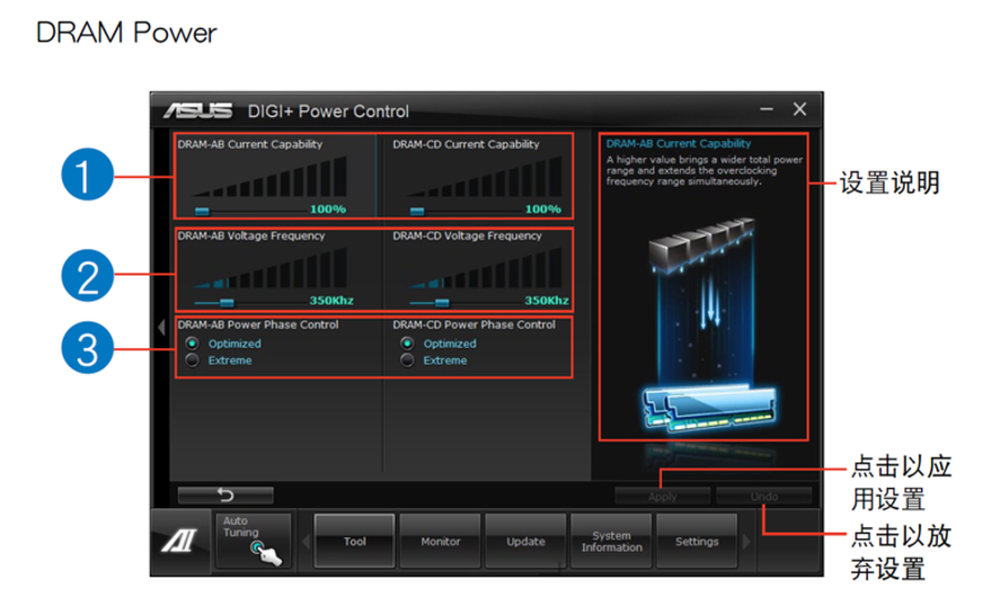The image size is (1000, 606).
Task: Minimize the DIGI+ Power Control window
Action: coord(767,110)
